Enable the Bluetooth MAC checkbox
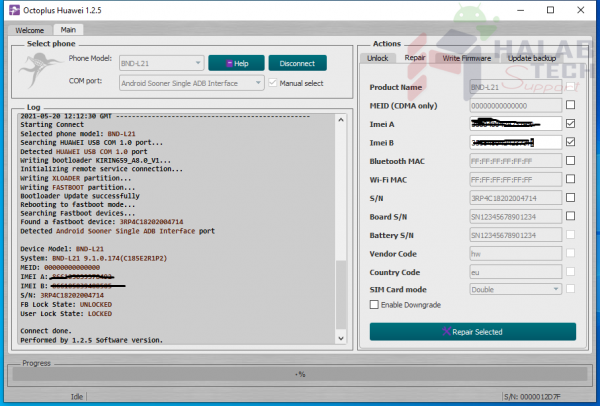600x406 pixels. pyautogui.click(x=570, y=160)
